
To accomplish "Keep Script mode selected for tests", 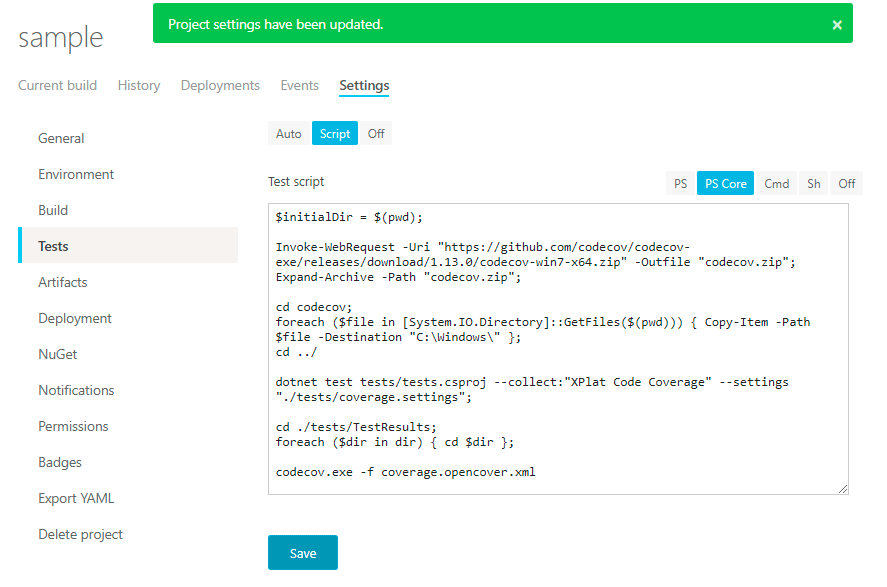I will 334,132.
